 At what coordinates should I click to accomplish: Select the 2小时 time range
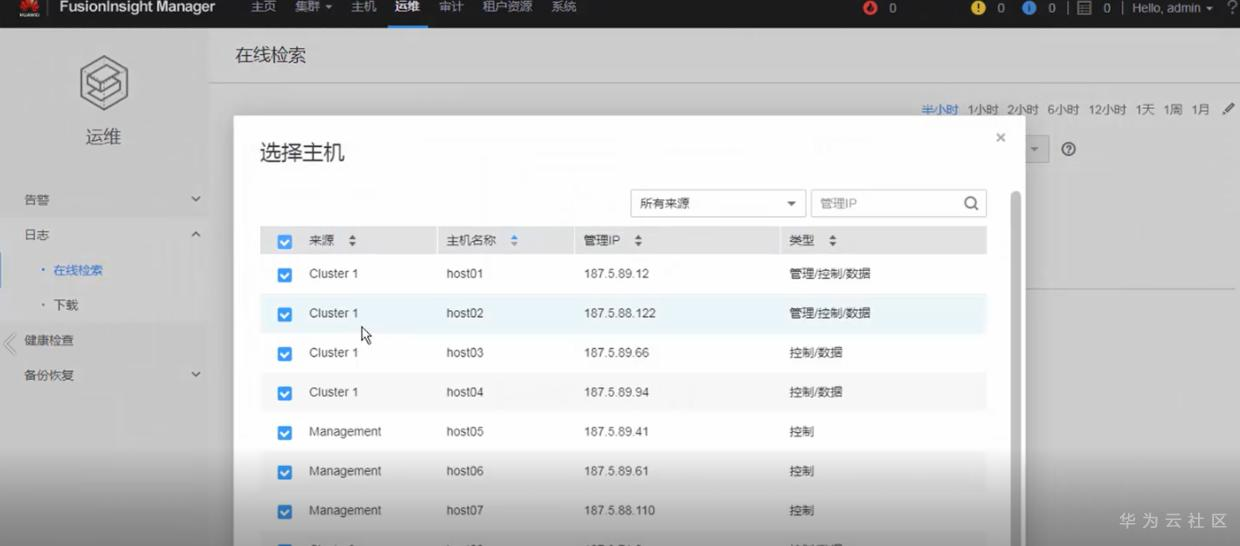tap(1023, 110)
